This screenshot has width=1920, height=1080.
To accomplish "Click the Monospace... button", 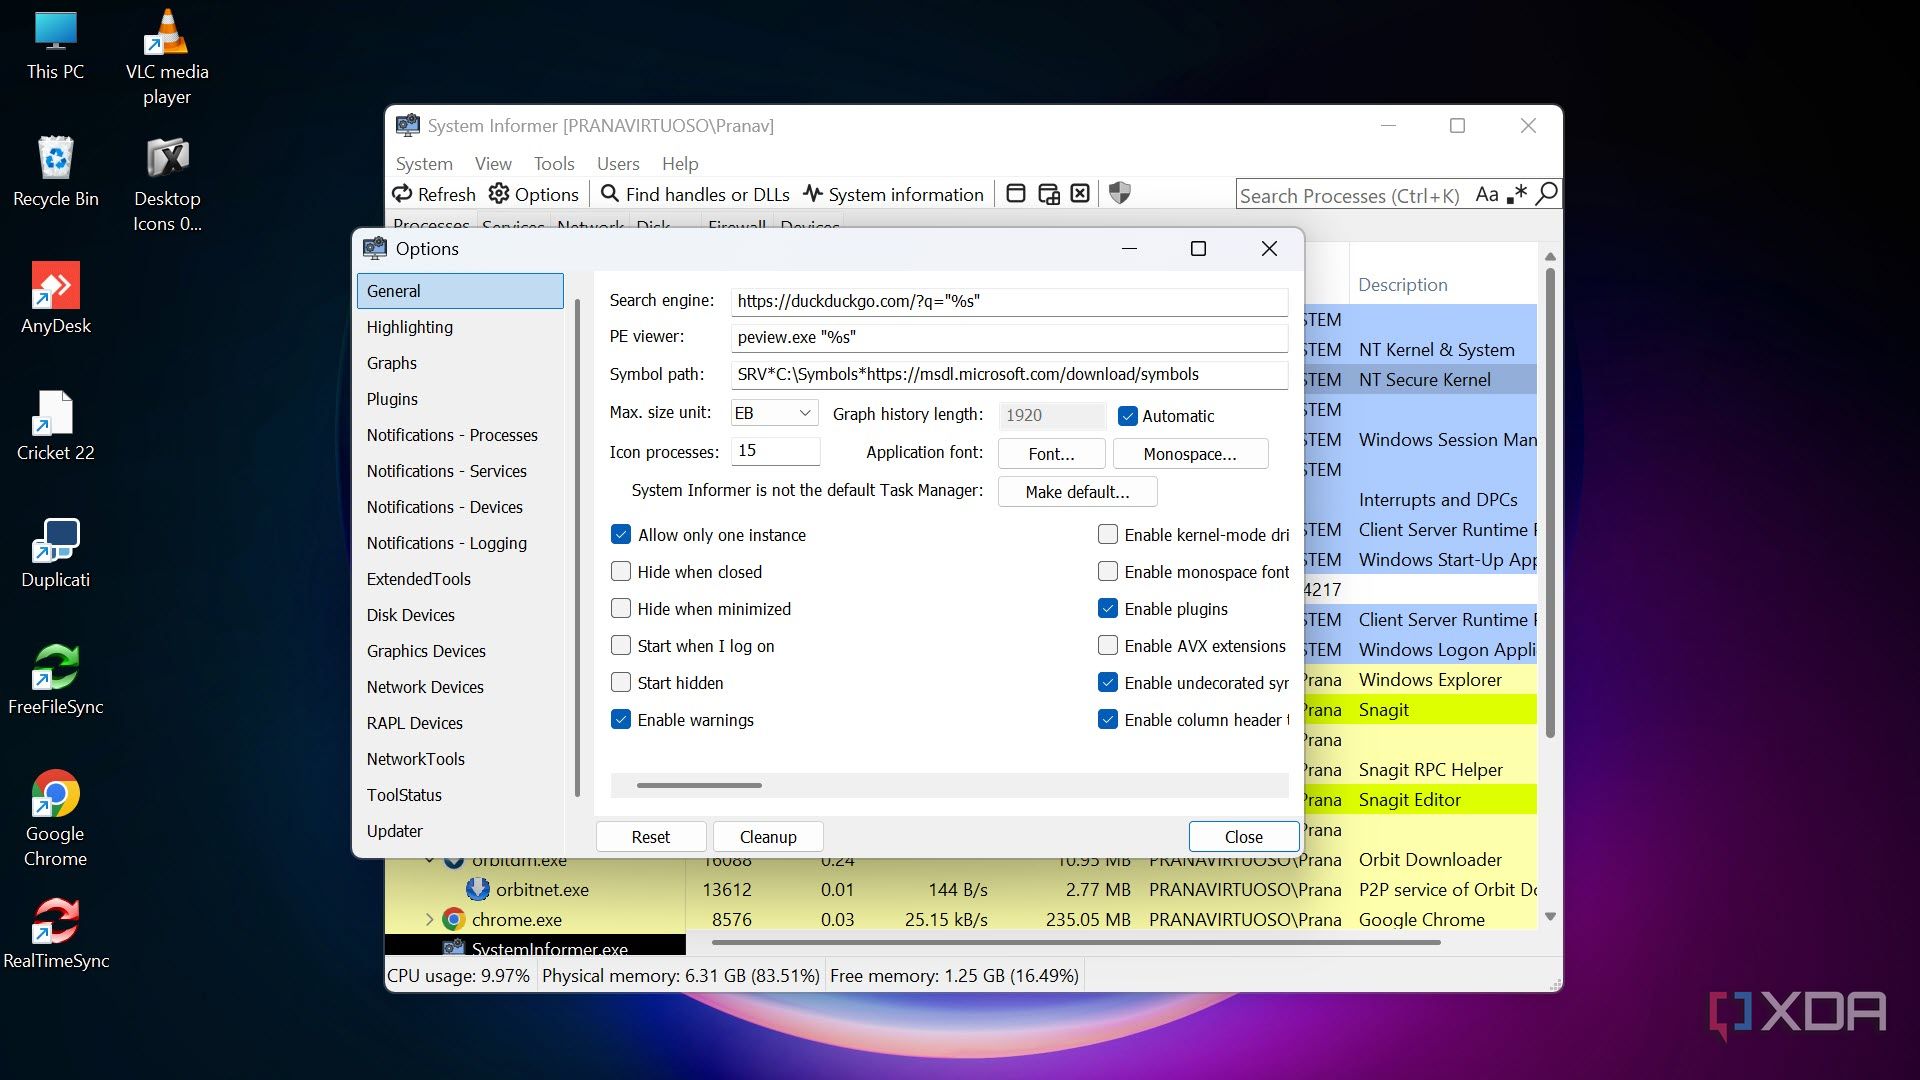I will click(x=1190, y=454).
